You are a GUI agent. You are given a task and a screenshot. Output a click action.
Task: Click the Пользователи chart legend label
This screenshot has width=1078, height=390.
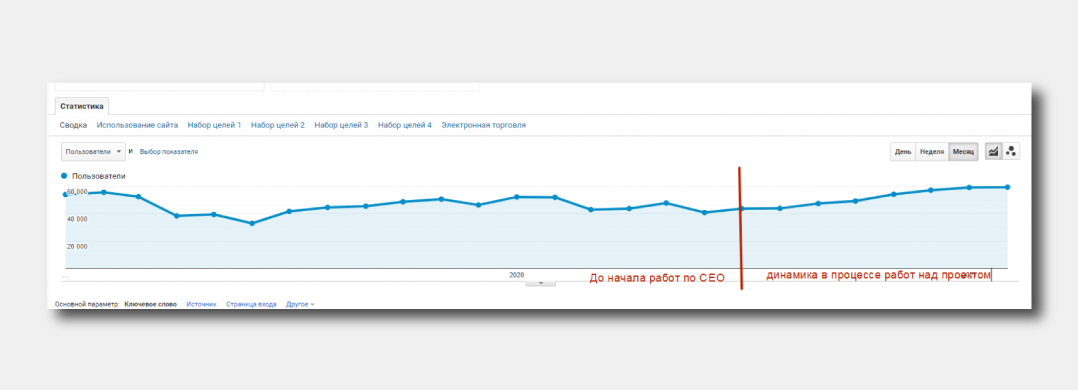click(x=98, y=176)
